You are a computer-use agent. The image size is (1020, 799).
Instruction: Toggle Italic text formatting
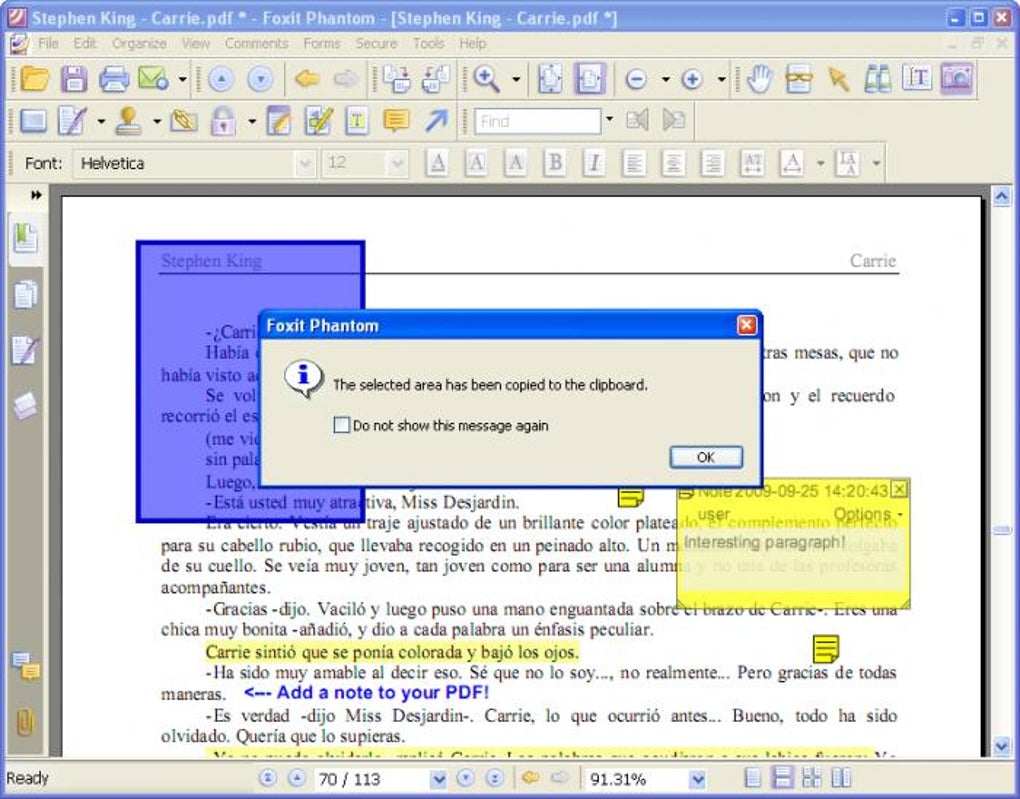coord(594,163)
